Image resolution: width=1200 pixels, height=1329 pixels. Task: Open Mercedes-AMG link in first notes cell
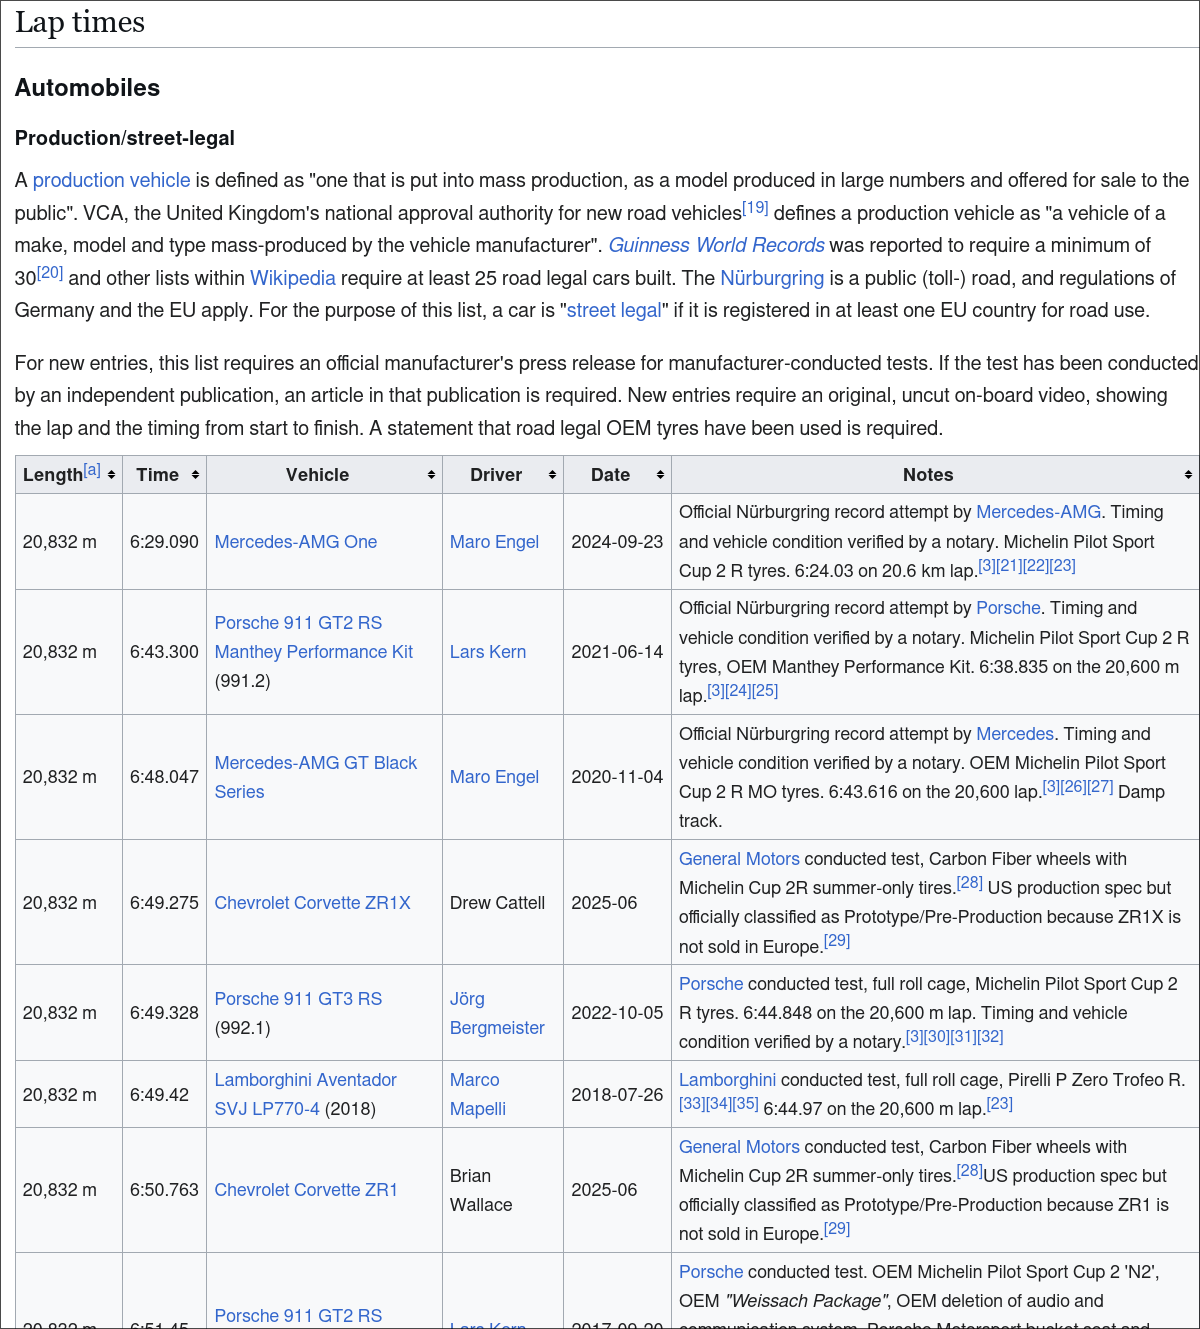[x=1039, y=512]
